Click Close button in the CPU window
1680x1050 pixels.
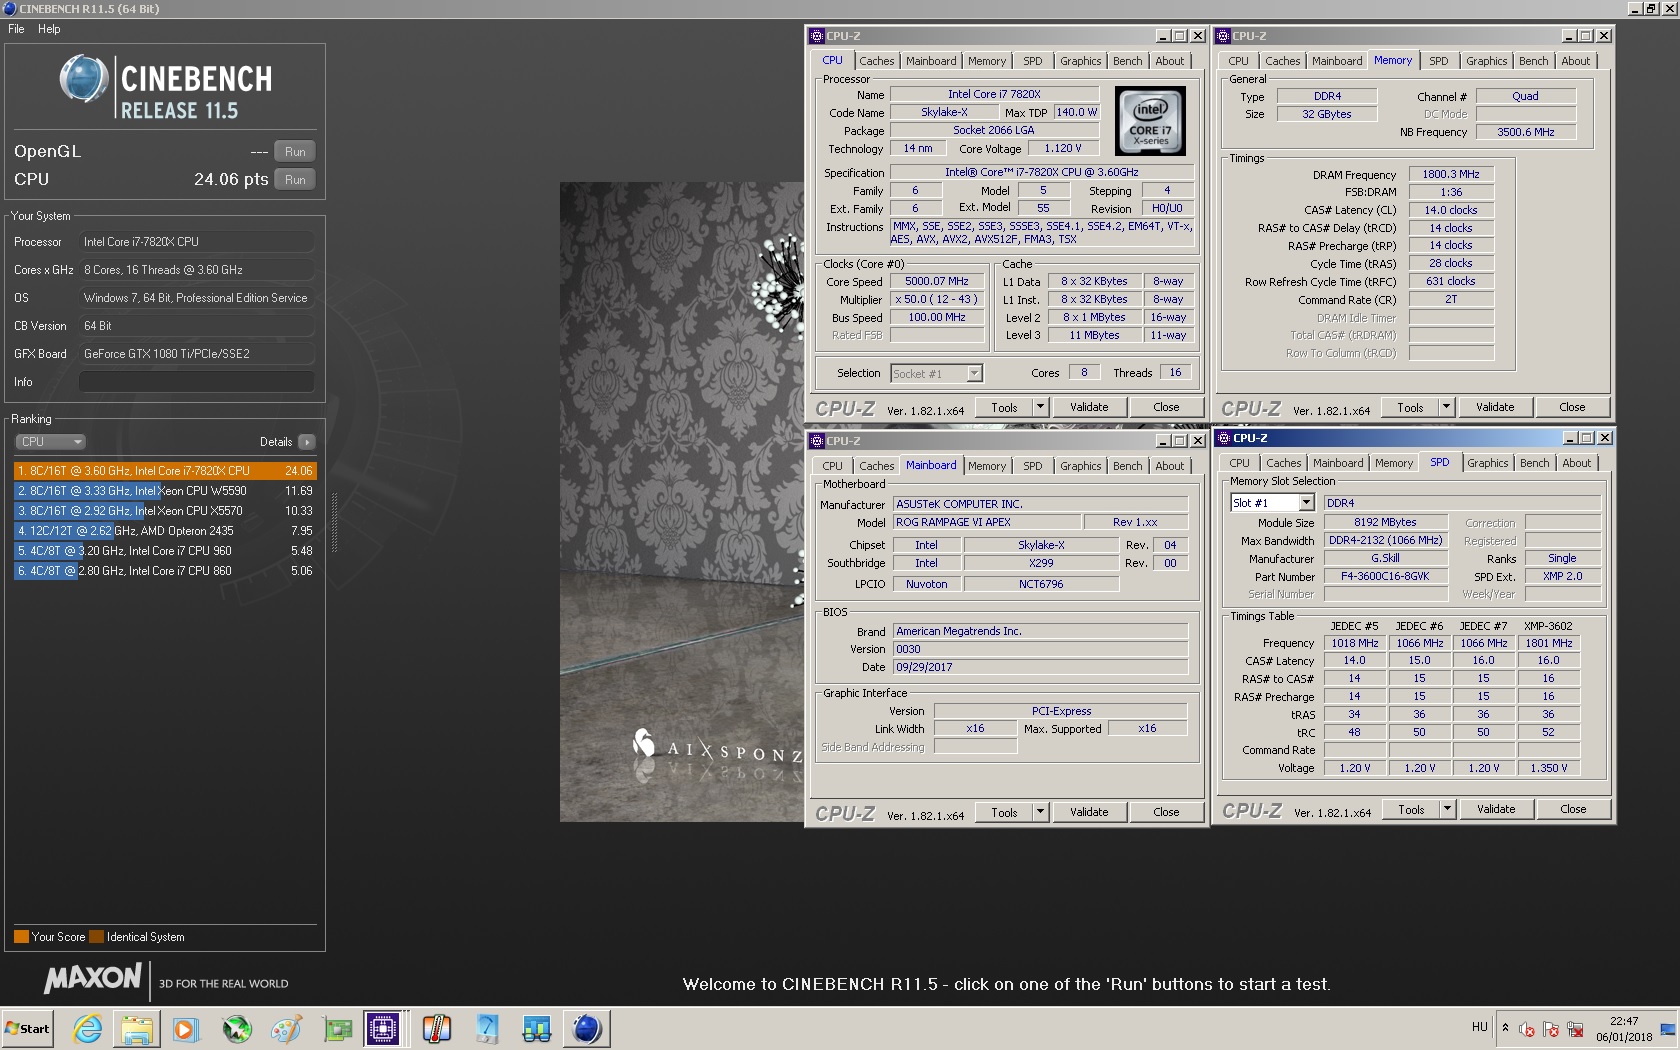pos(1166,407)
